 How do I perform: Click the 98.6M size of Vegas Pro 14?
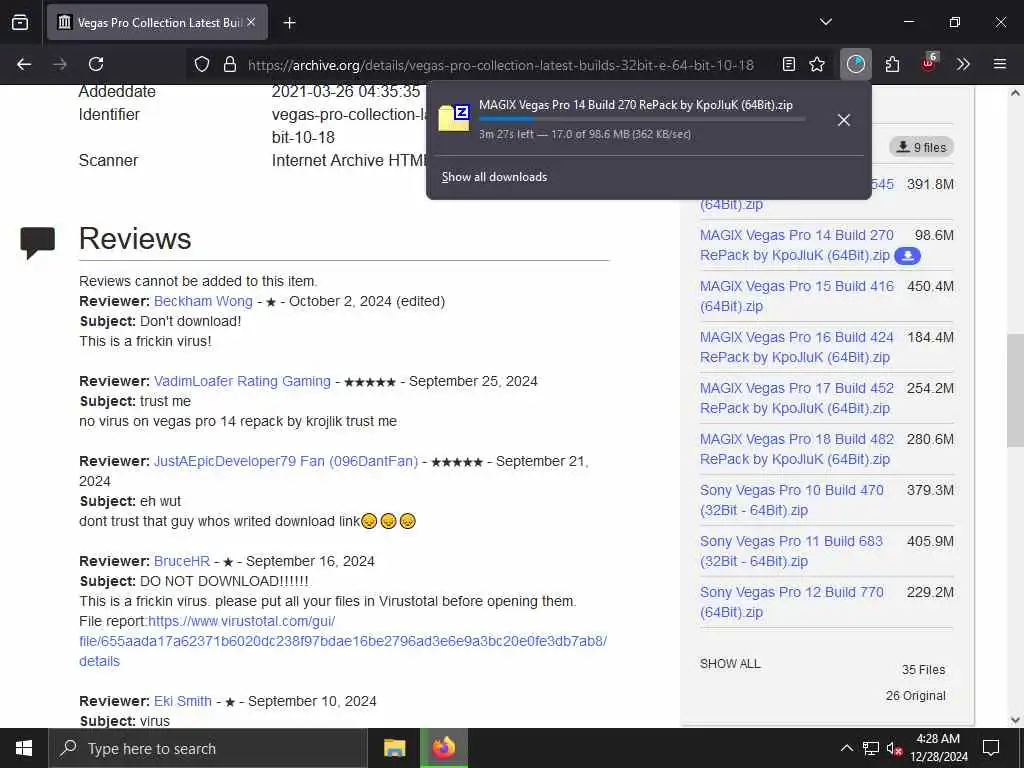(934, 235)
